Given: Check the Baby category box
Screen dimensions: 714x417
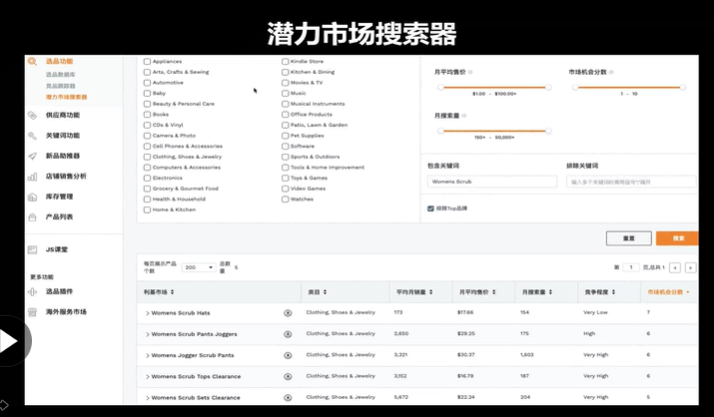Looking at the screenshot, I should (147, 93).
